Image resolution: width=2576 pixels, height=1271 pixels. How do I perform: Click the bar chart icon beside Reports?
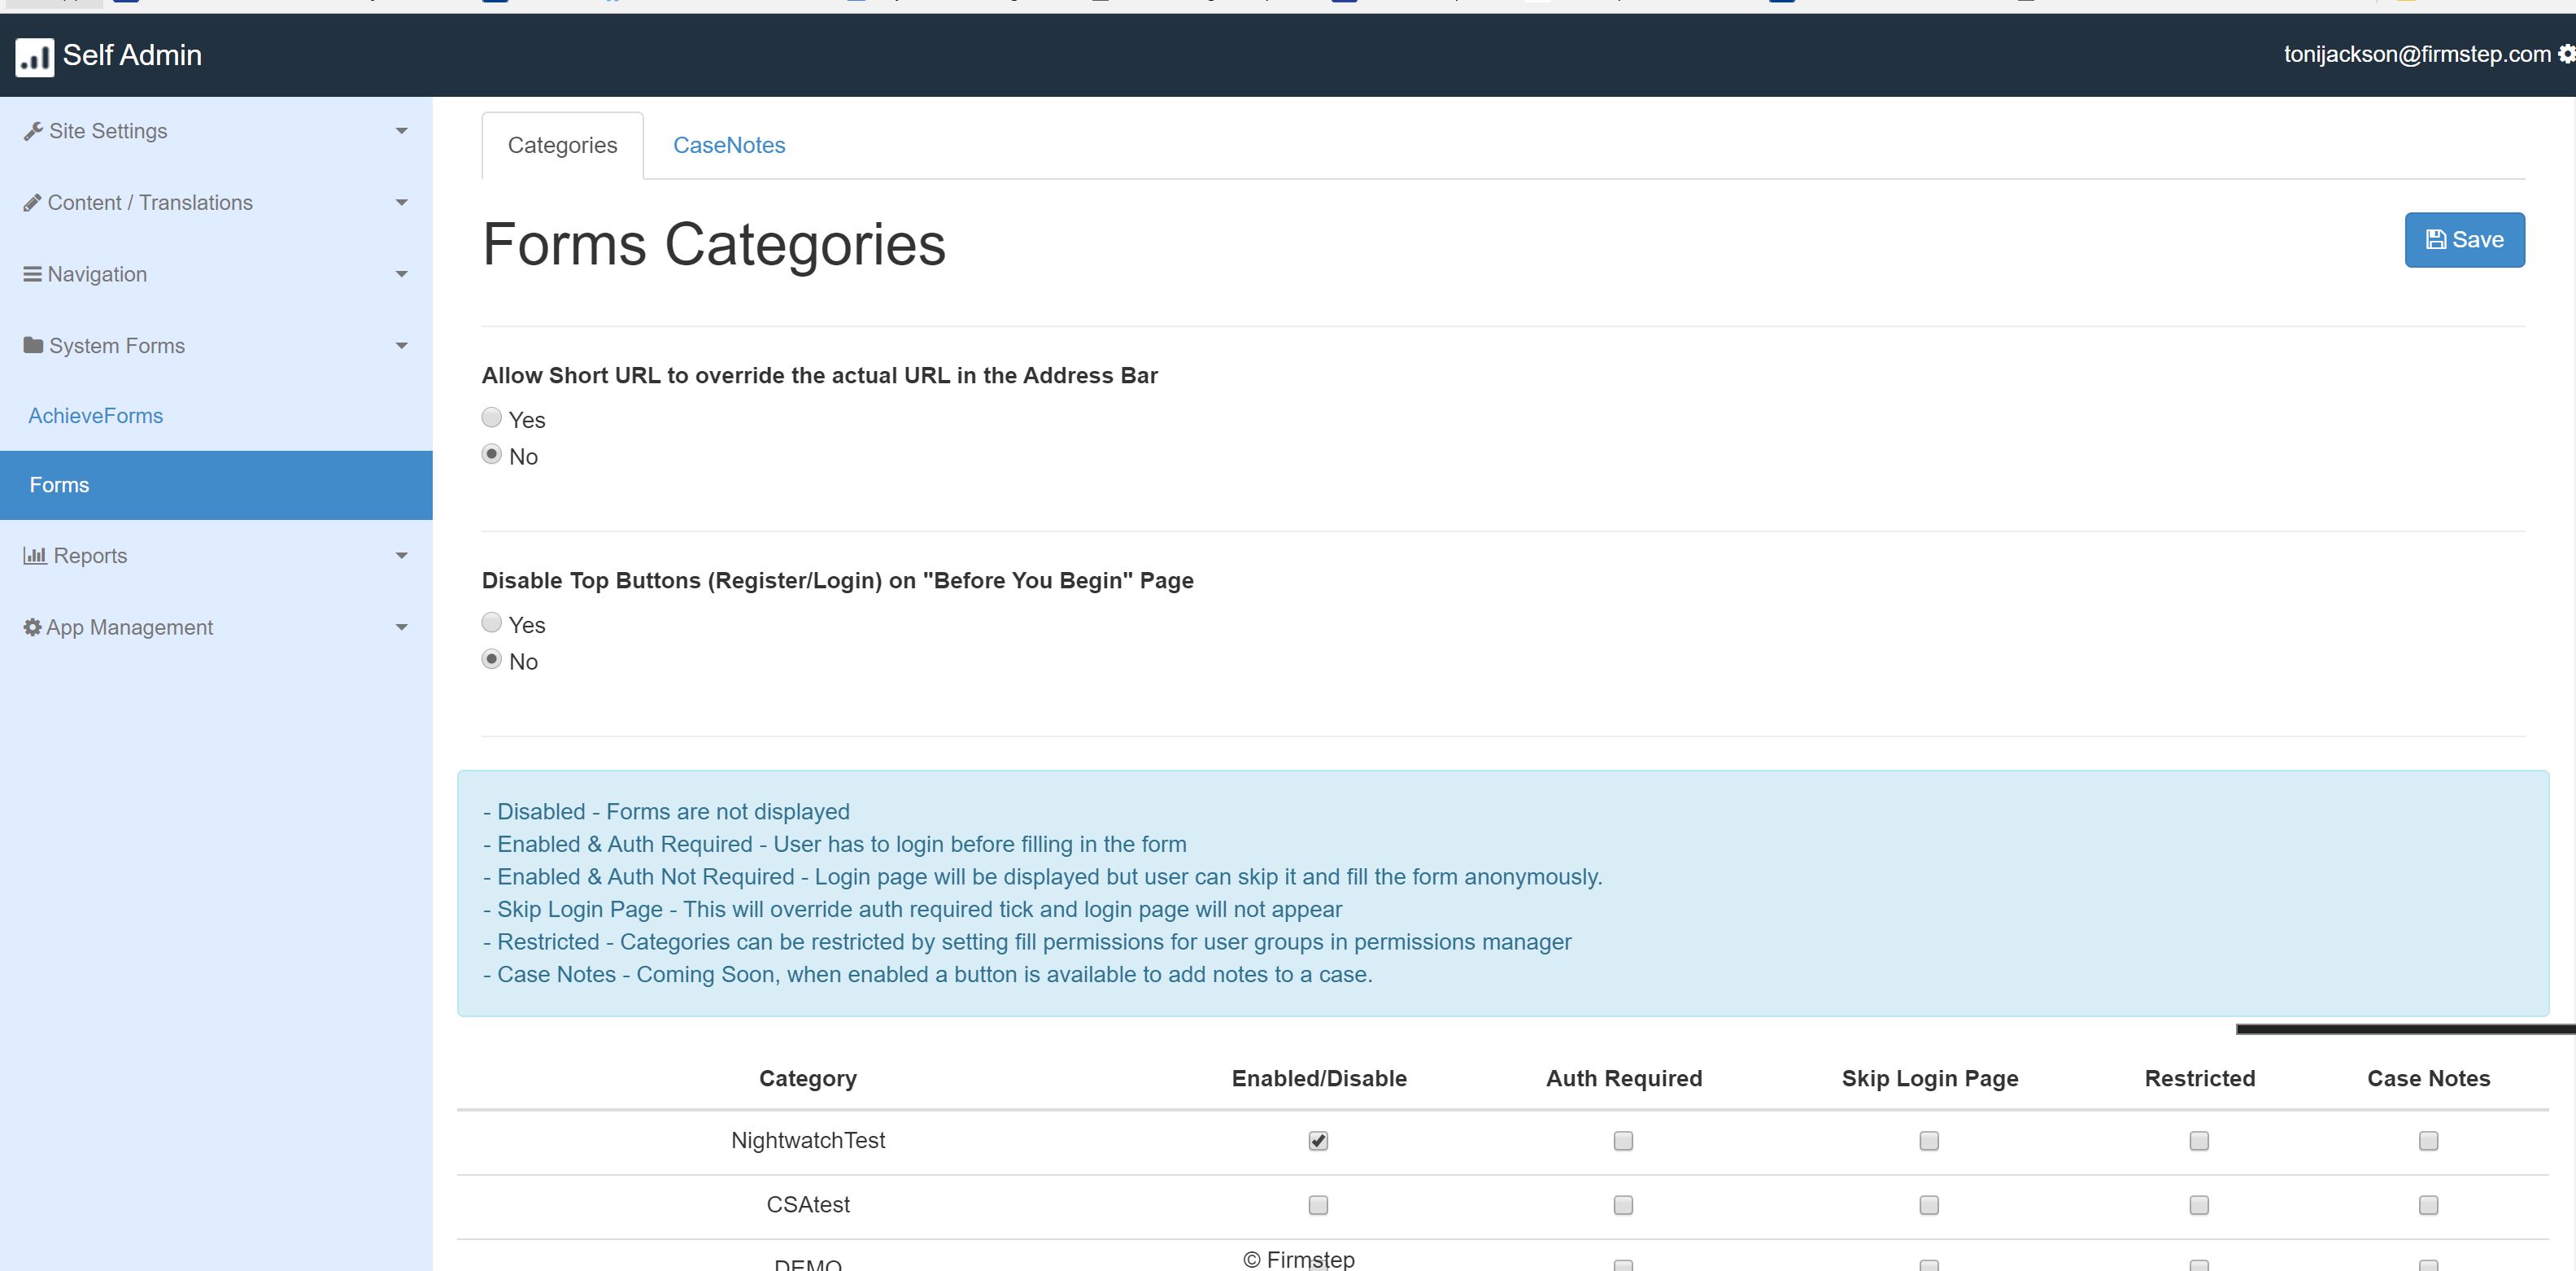(35, 555)
